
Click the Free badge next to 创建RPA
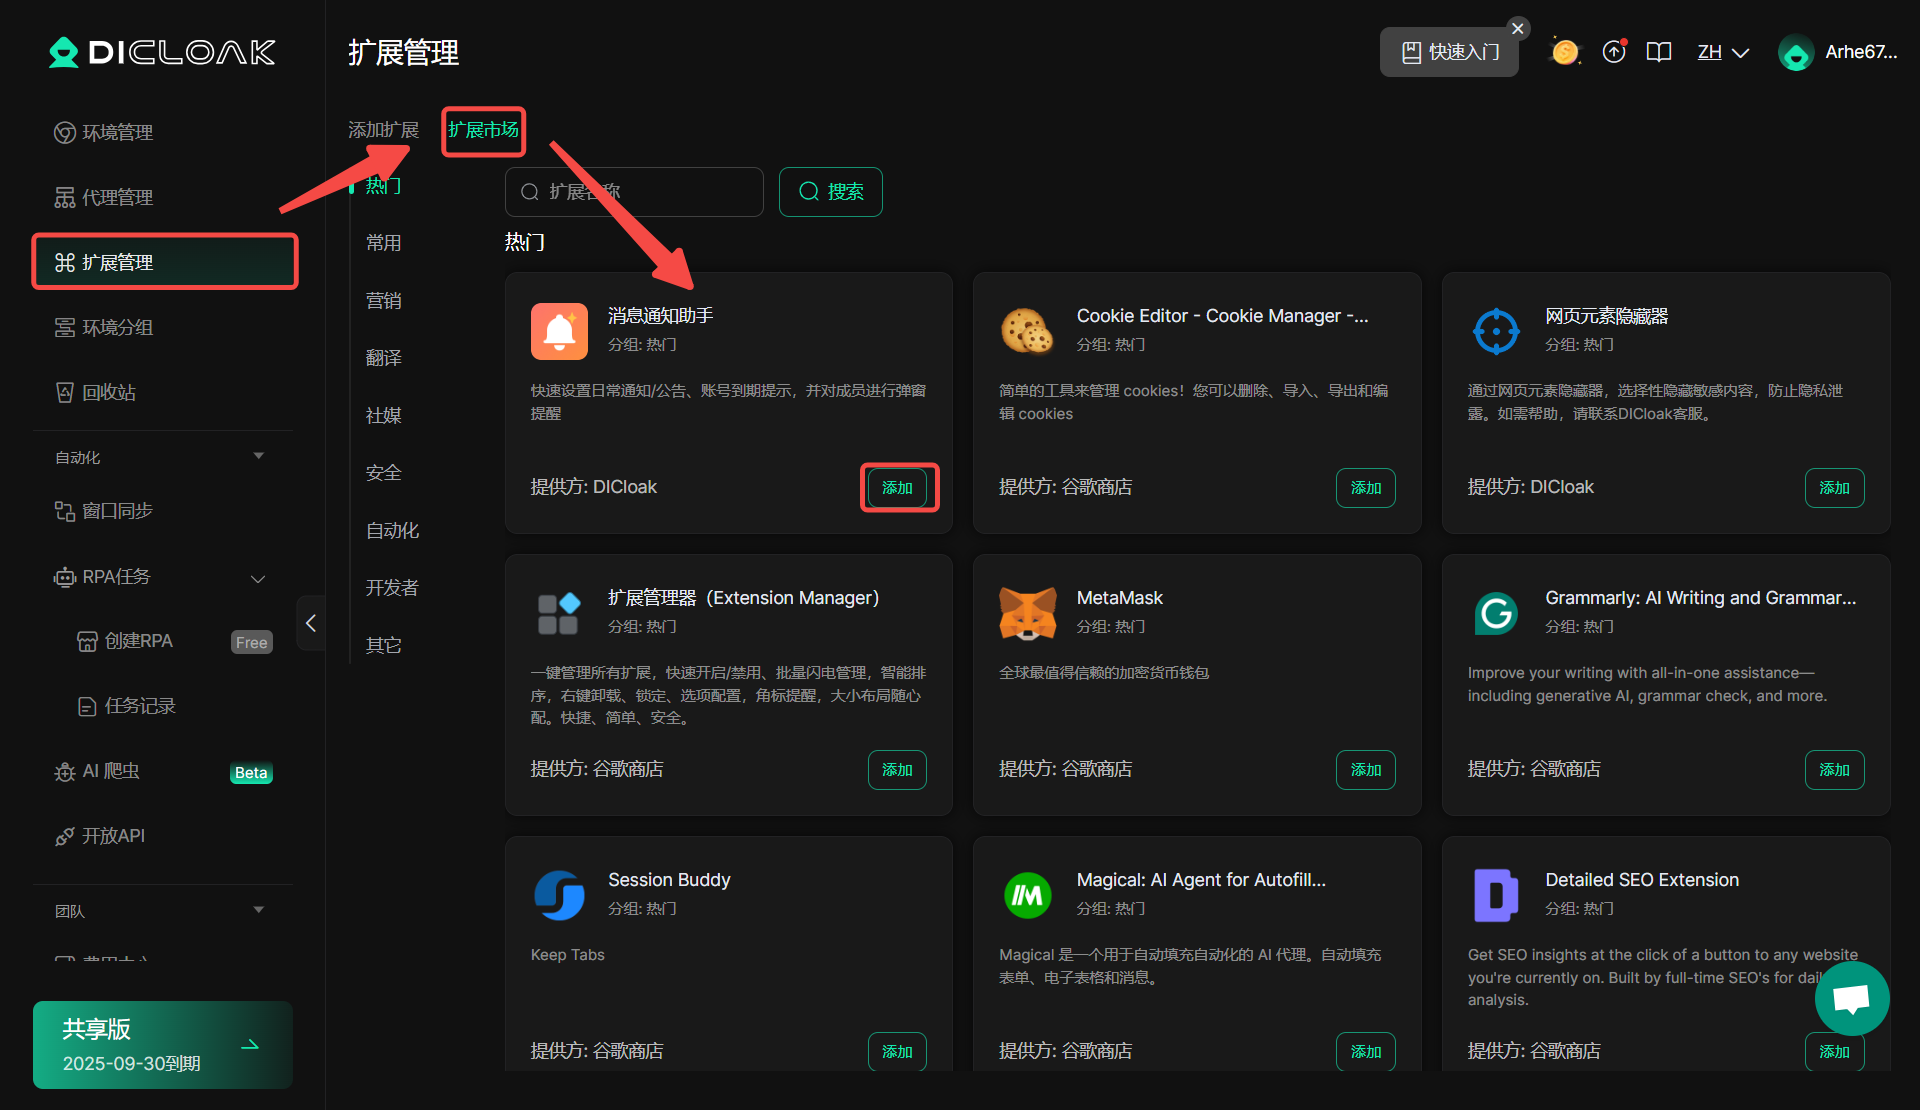point(251,642)
